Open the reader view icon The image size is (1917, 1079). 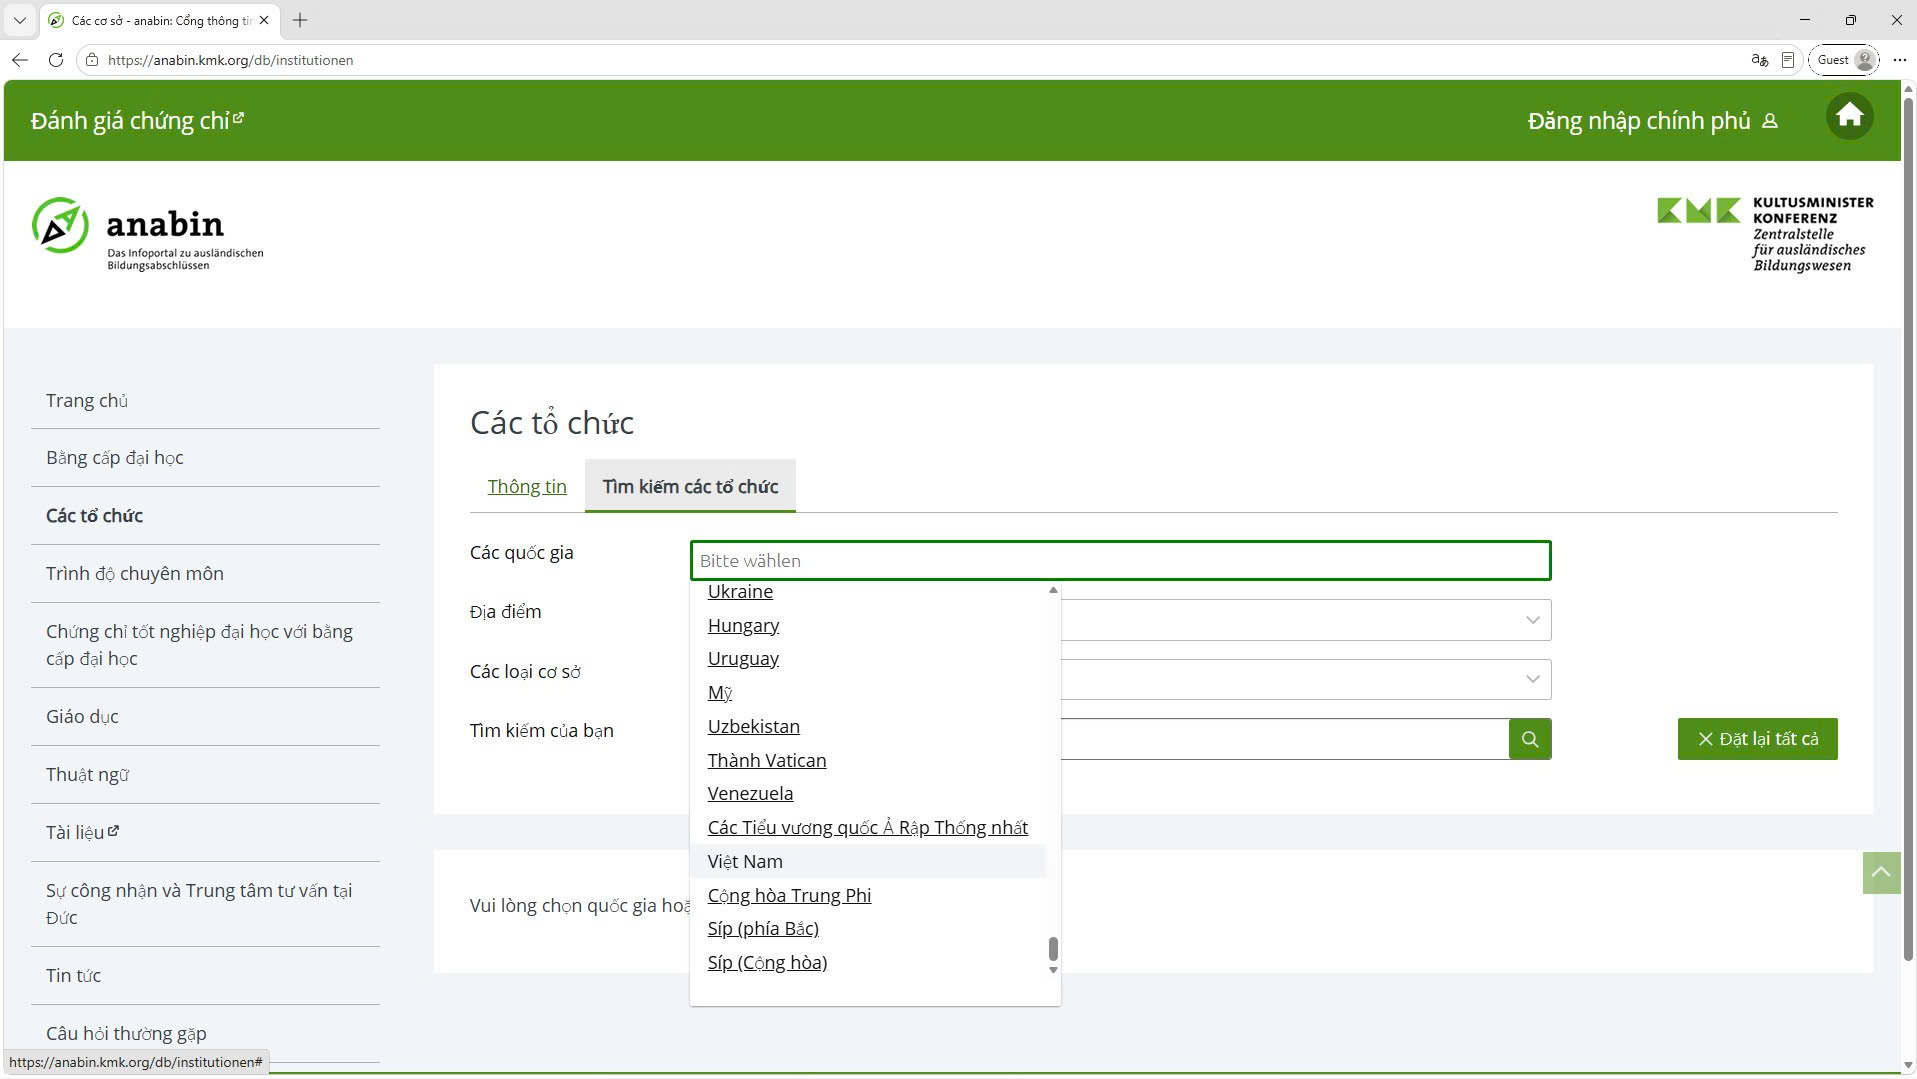tap(1788, 60)
